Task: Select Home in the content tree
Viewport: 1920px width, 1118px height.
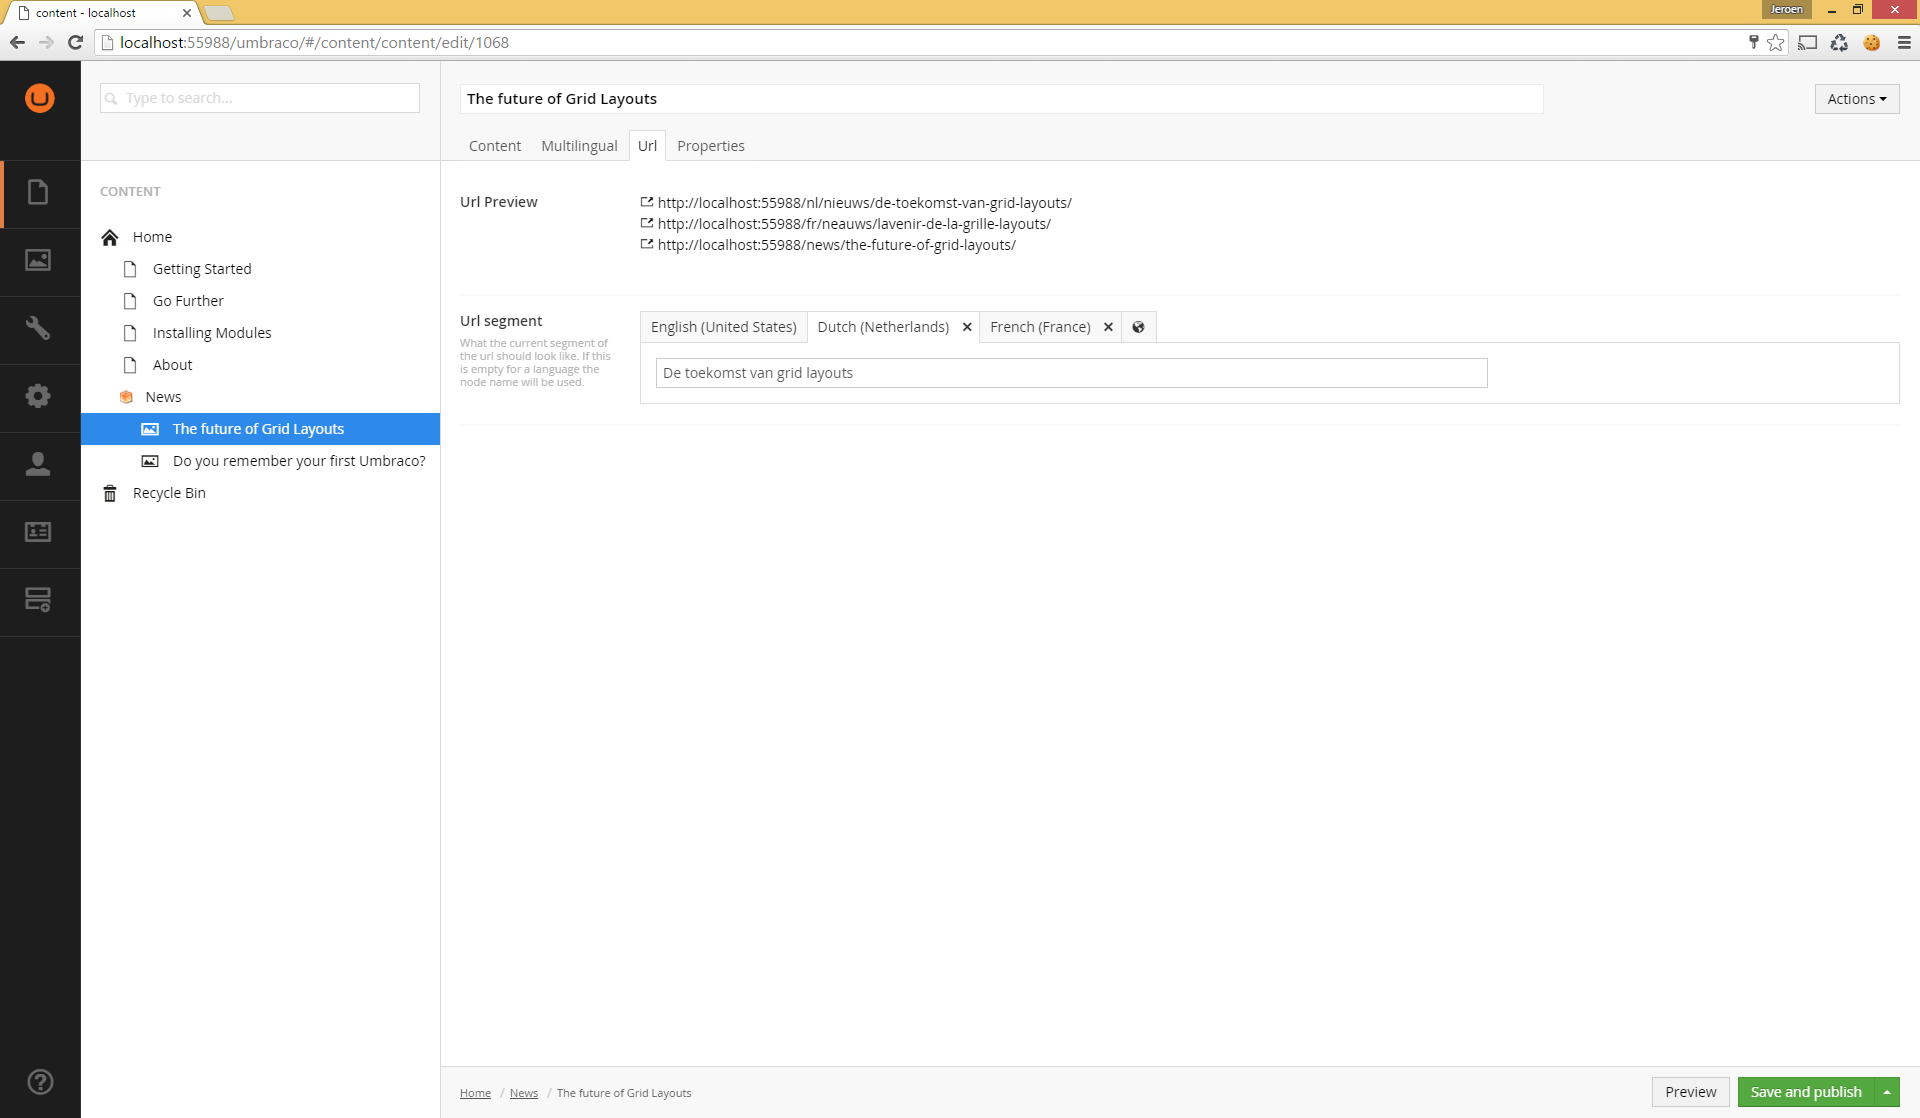Action: pos(152,237)
